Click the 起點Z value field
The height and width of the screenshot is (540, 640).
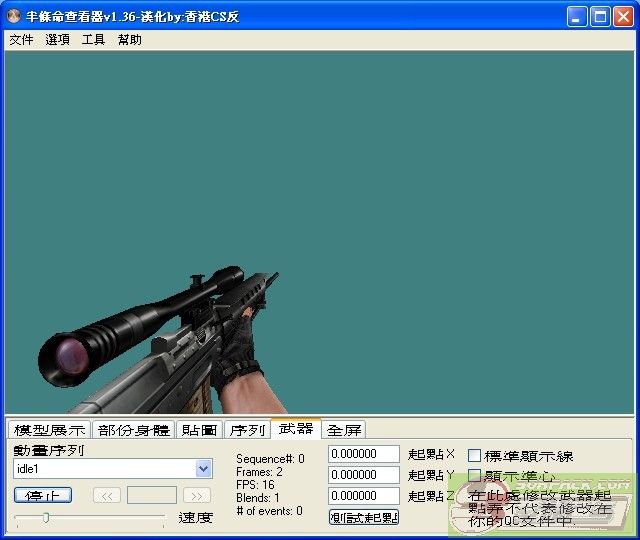coord(364,496)
